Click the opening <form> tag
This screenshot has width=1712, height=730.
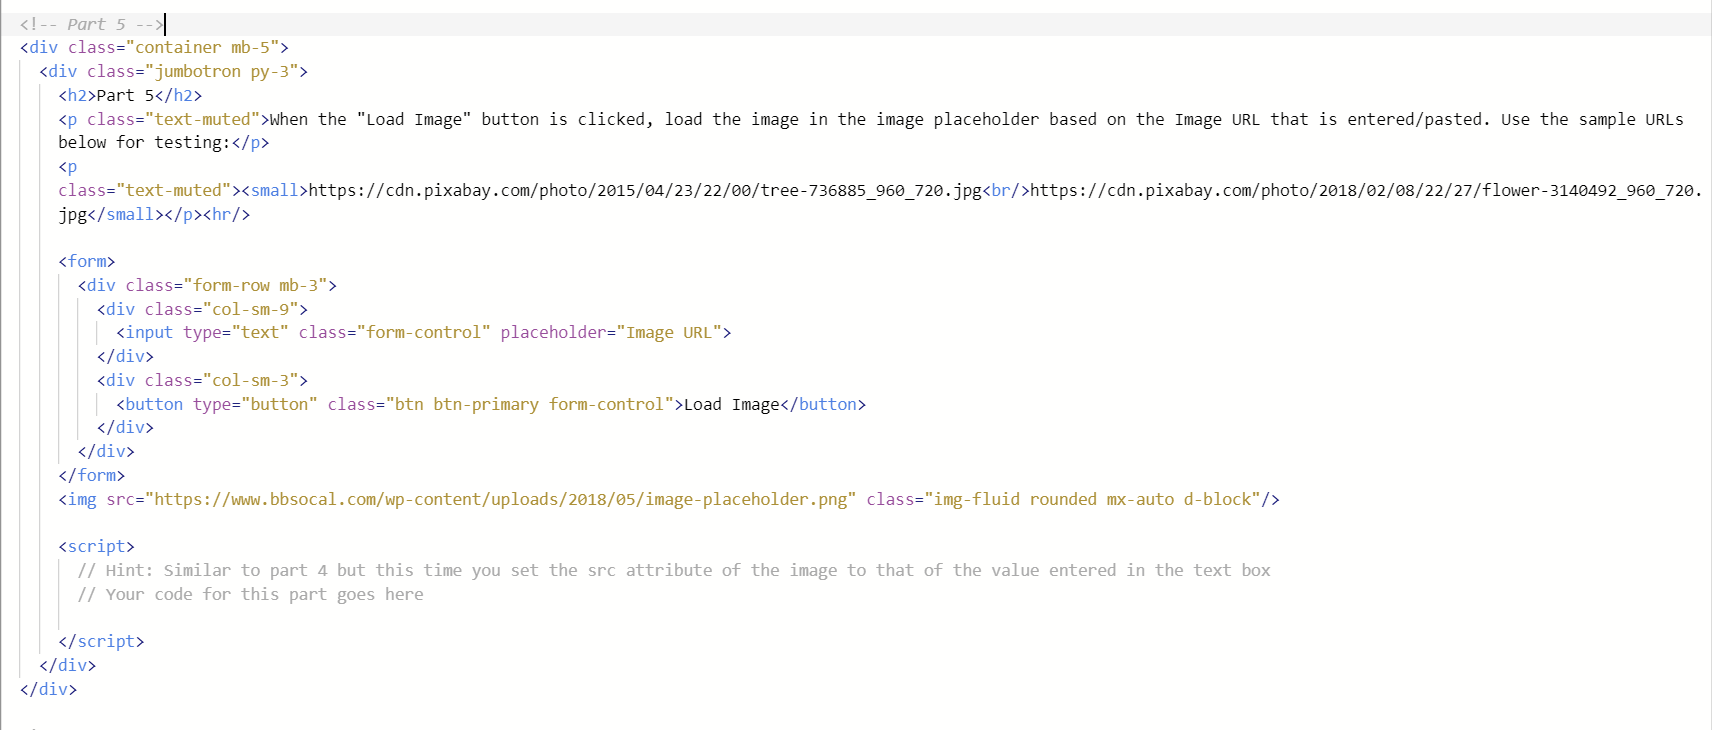click(x=87, y=261)
